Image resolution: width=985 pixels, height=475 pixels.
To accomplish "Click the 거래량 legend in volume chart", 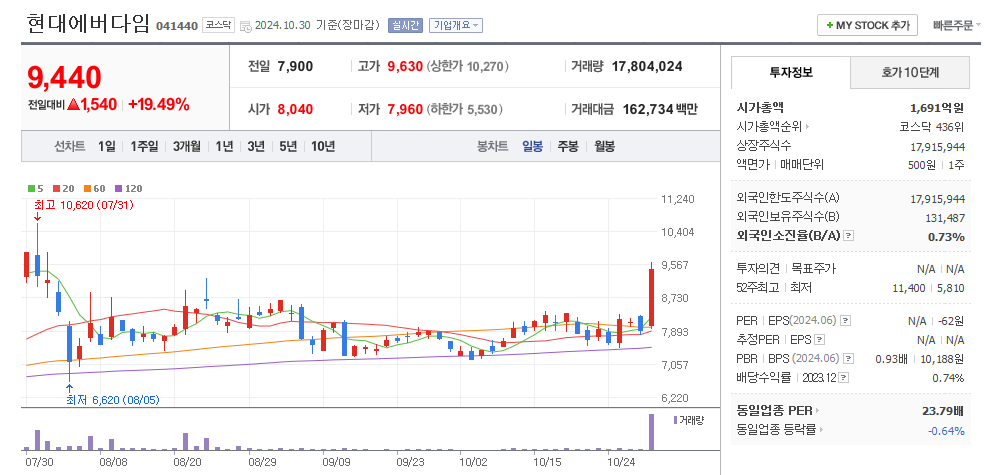I will tap(688, 420).
